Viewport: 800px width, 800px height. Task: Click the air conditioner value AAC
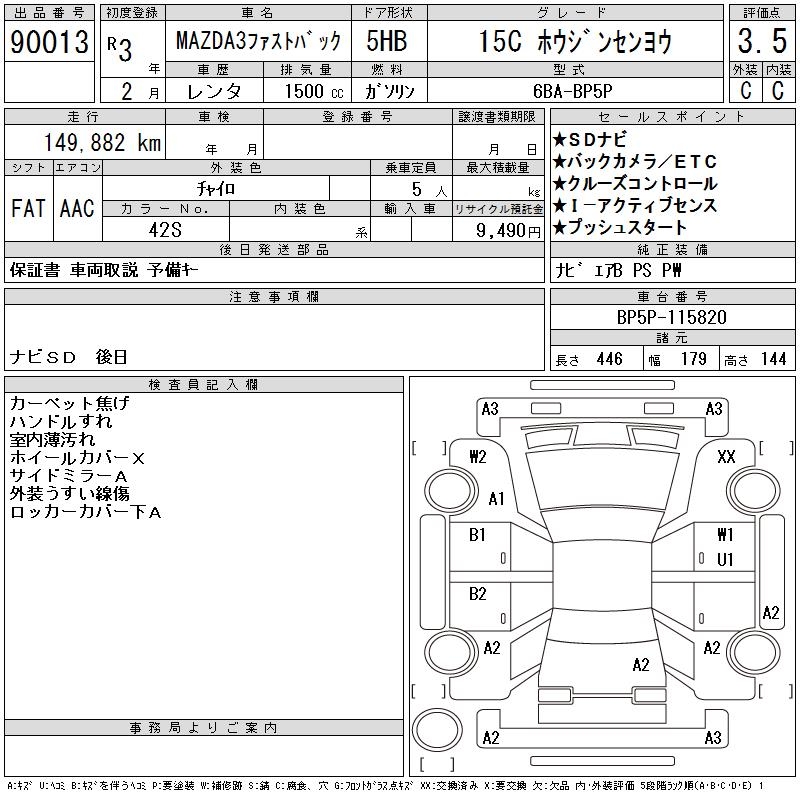tap(77, 208)
